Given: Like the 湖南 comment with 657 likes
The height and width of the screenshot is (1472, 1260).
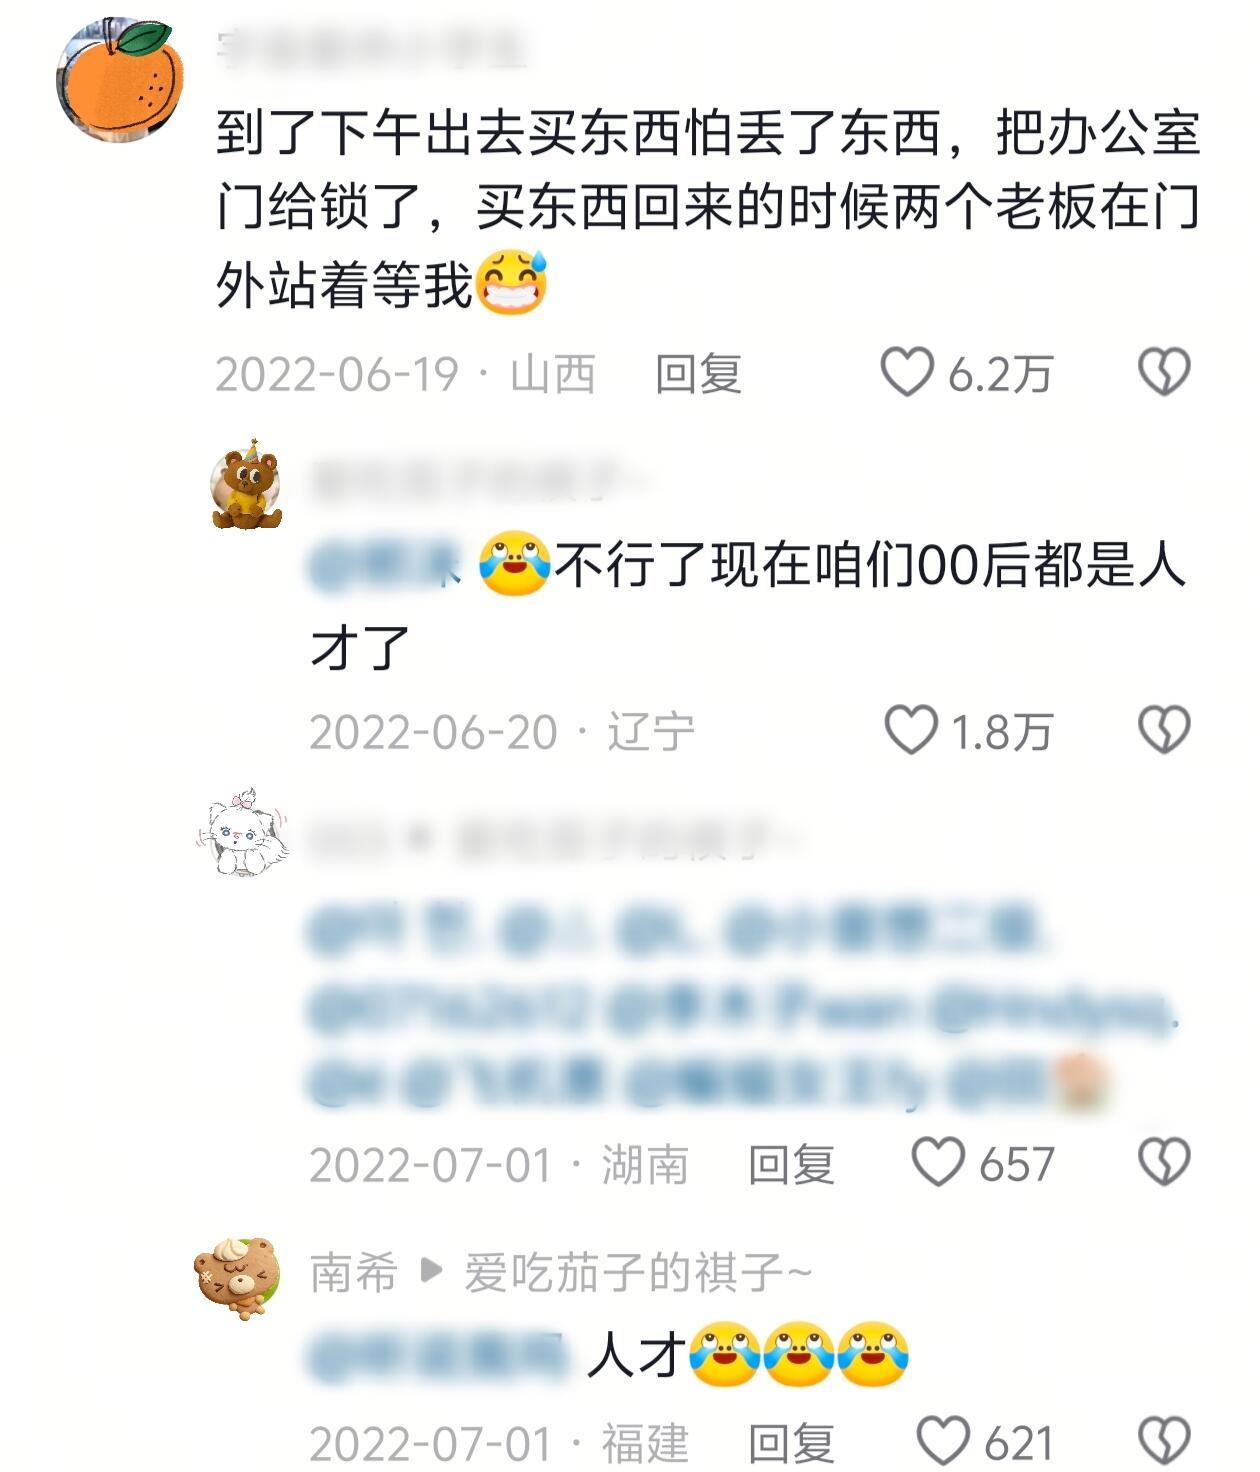Looking at the screenshot, I should [938, 1163].
